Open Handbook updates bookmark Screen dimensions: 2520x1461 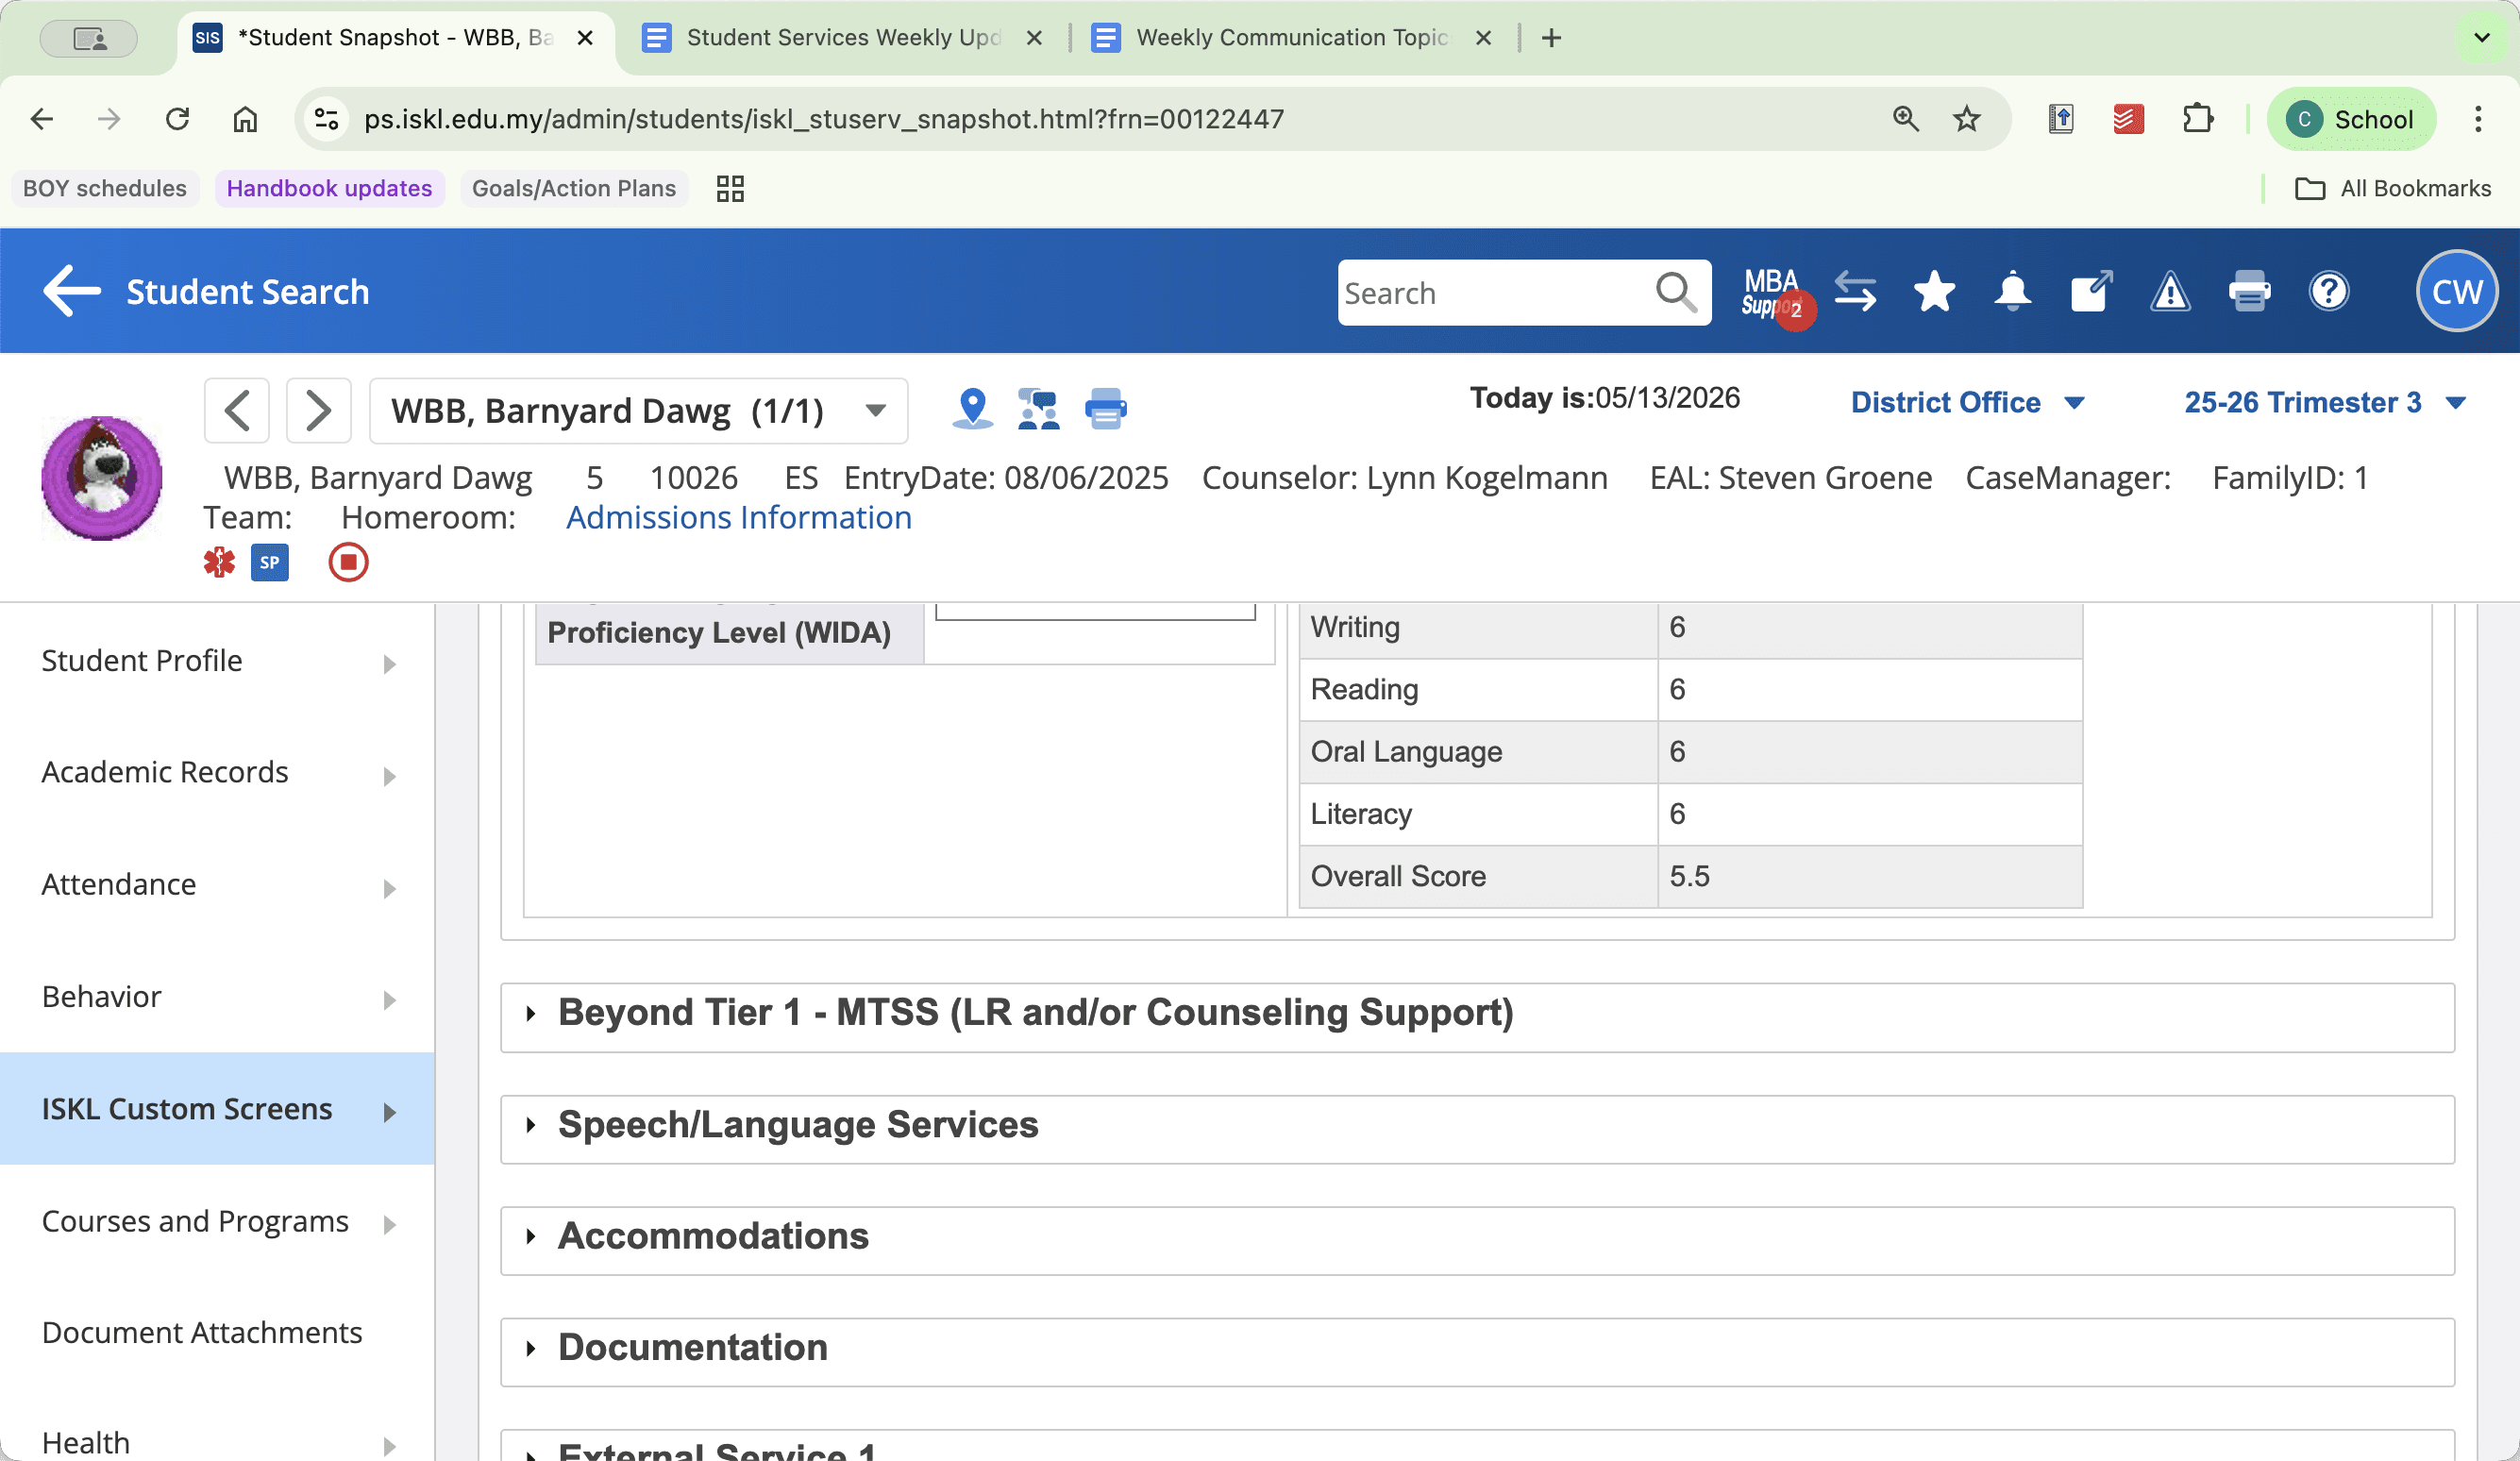point(329,189)
